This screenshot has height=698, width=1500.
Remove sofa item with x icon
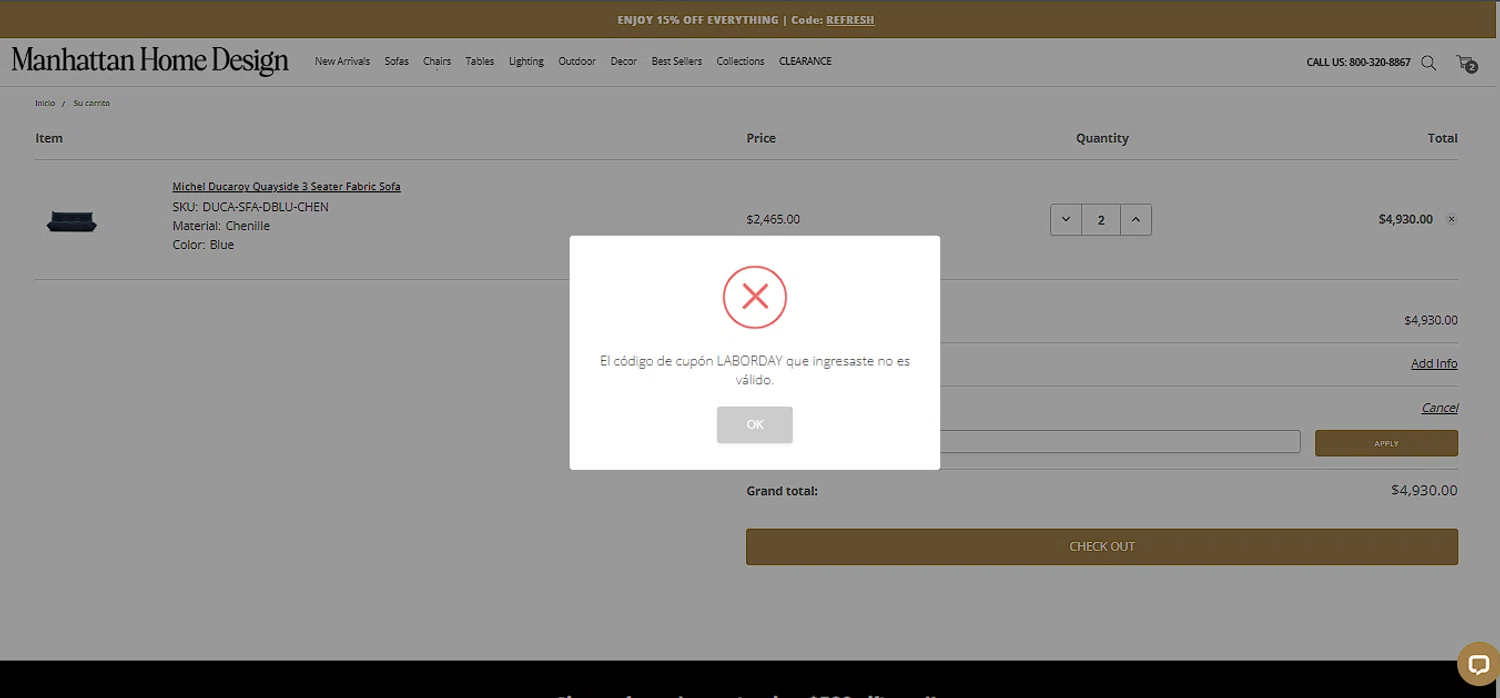[1451, 219]
